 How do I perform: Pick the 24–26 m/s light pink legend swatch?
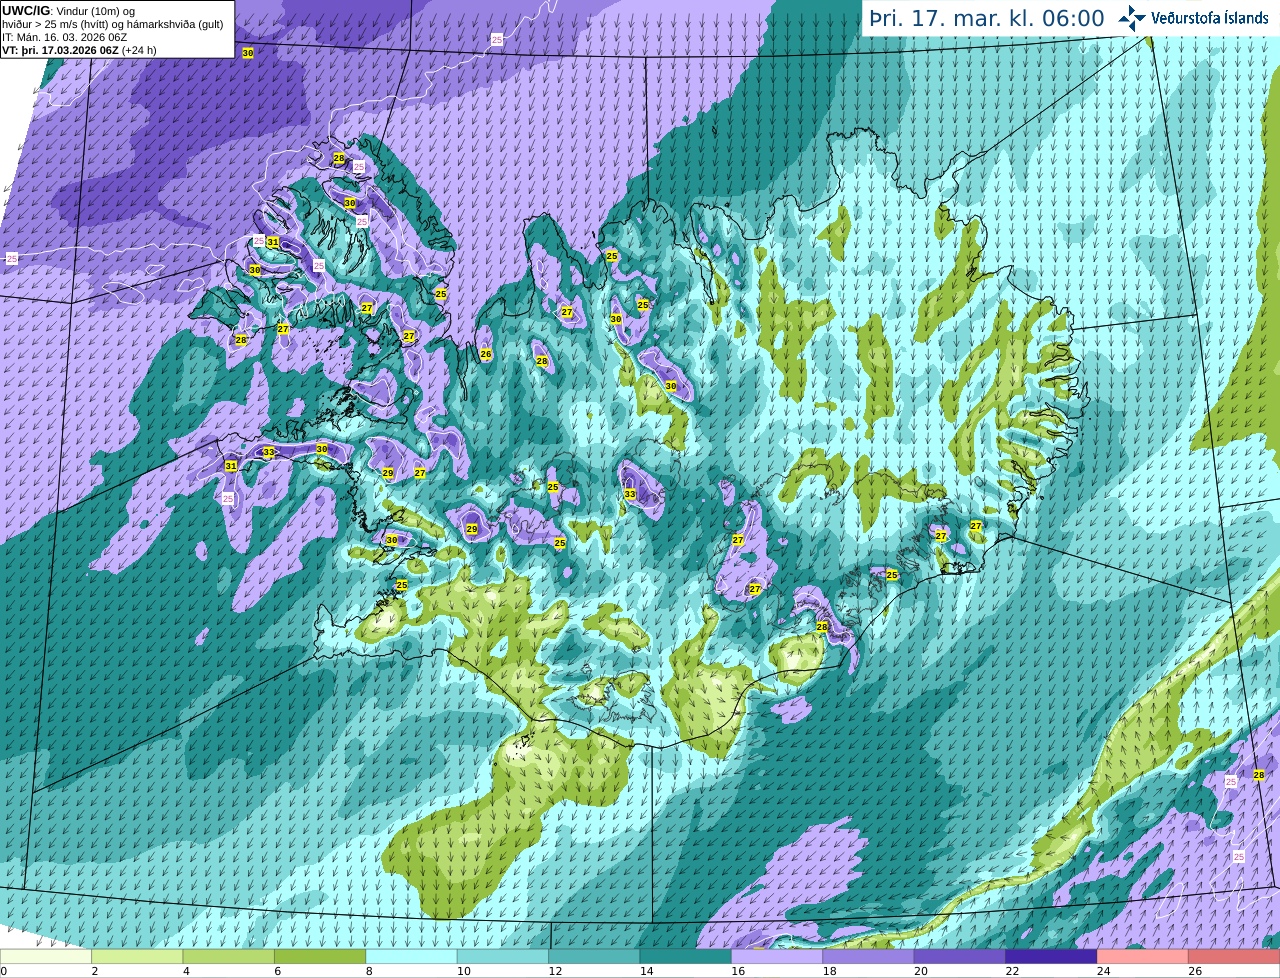[x=1143, y=957]
